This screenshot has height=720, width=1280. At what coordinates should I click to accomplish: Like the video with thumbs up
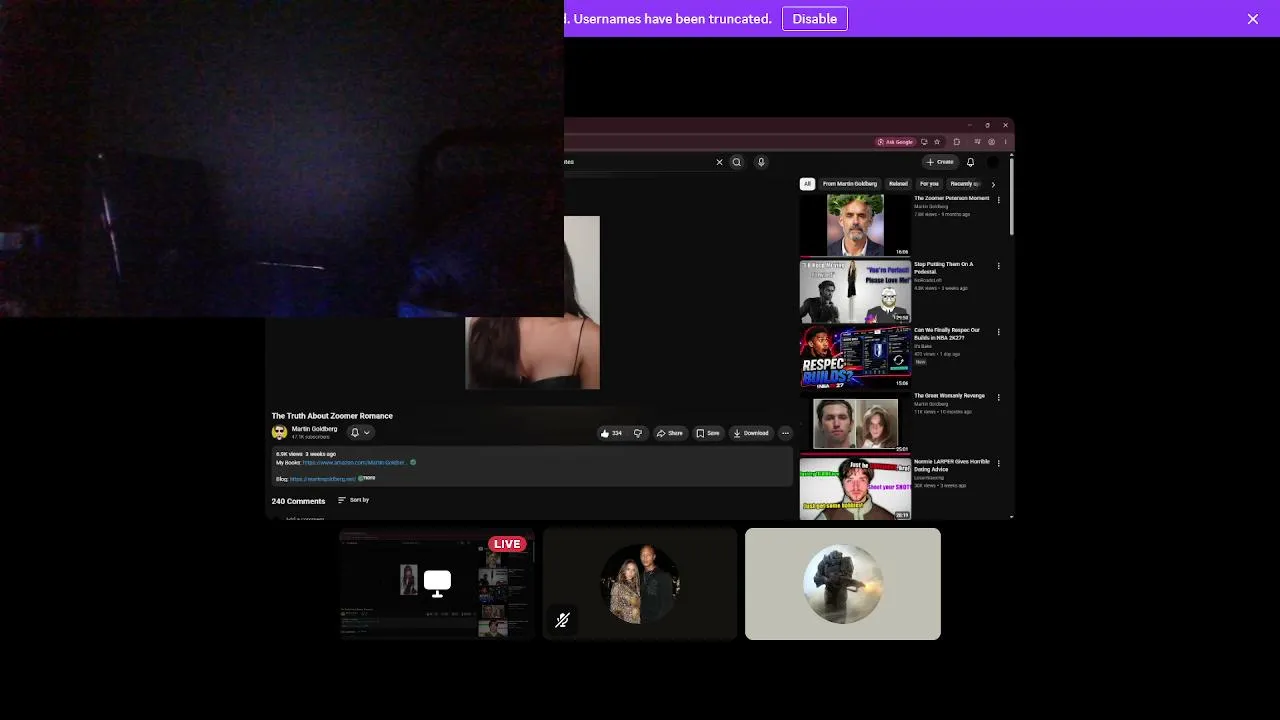coord(611,433)
